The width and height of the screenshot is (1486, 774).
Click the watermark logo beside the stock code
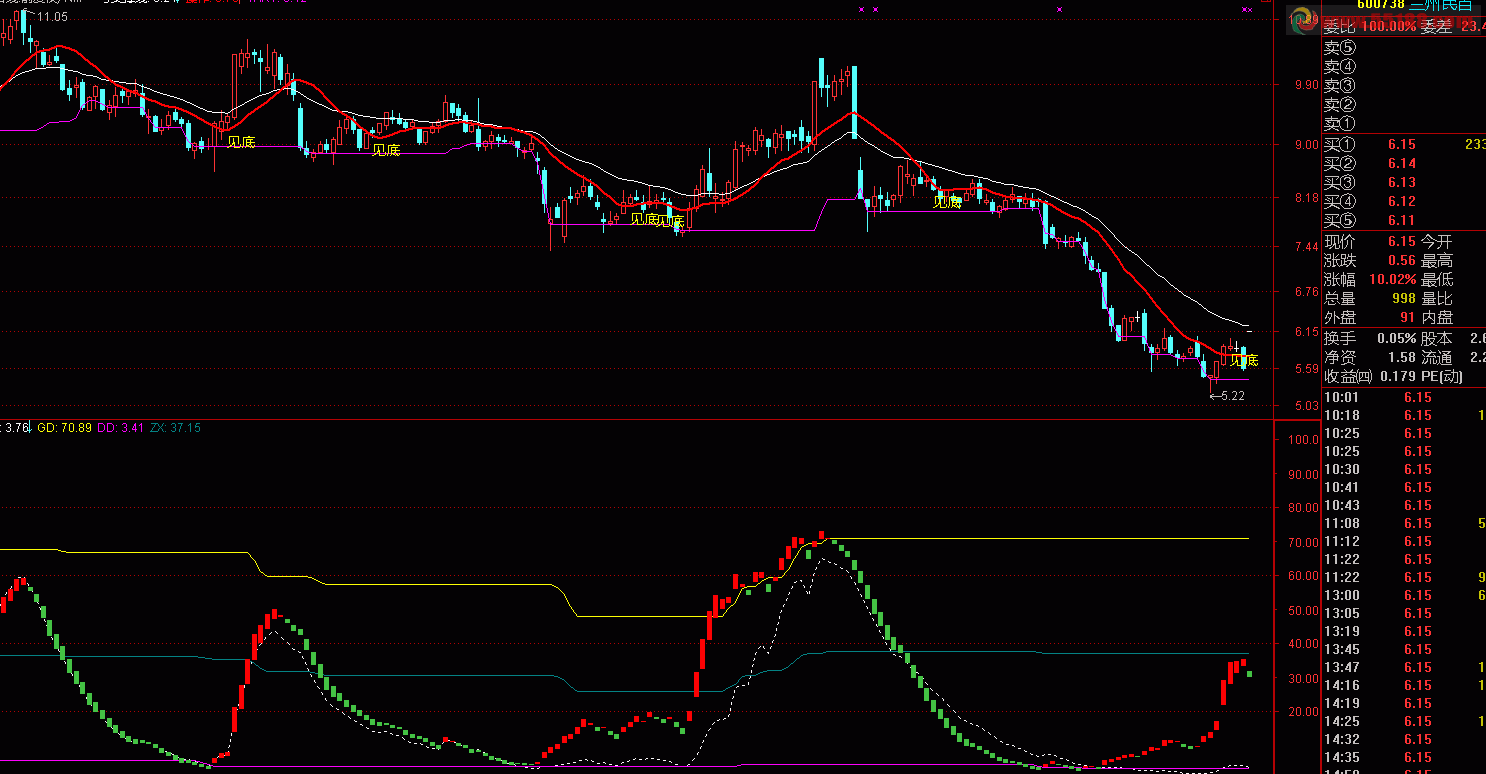(x=1302, y=18)
